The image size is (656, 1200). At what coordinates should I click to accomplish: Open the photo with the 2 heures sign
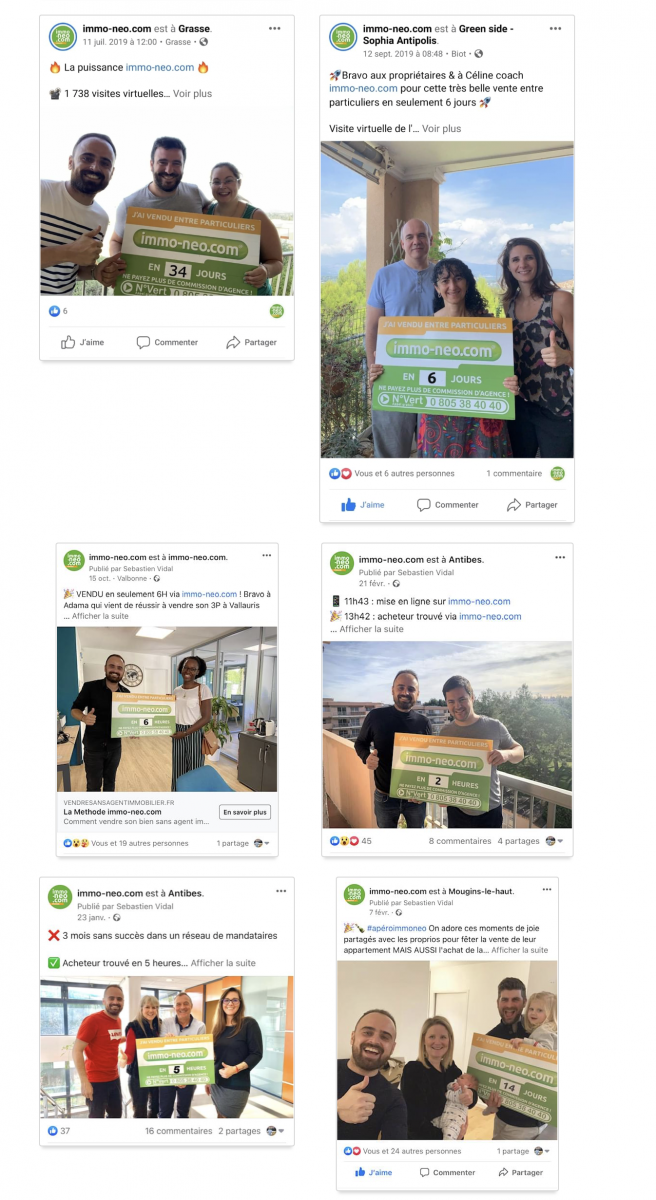(447, 735)
